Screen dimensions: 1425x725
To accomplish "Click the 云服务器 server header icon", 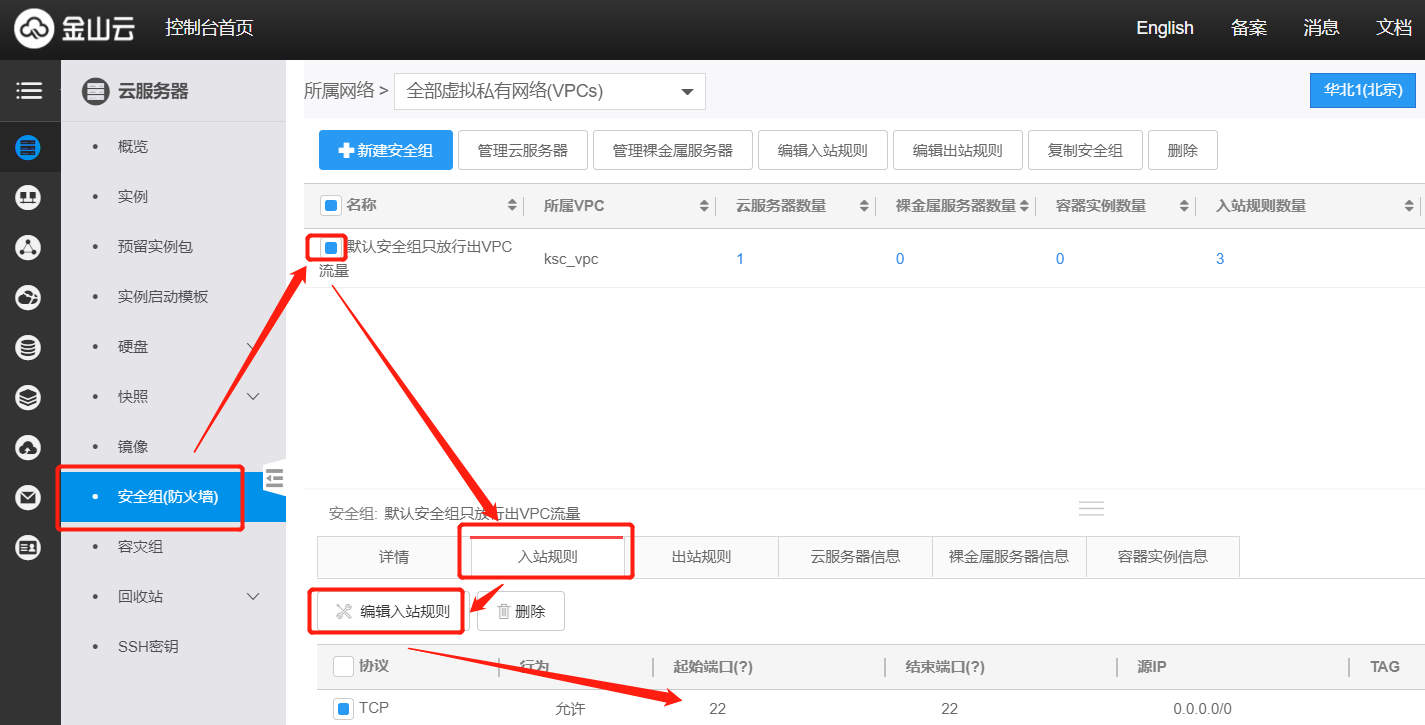I will (95, 91).
